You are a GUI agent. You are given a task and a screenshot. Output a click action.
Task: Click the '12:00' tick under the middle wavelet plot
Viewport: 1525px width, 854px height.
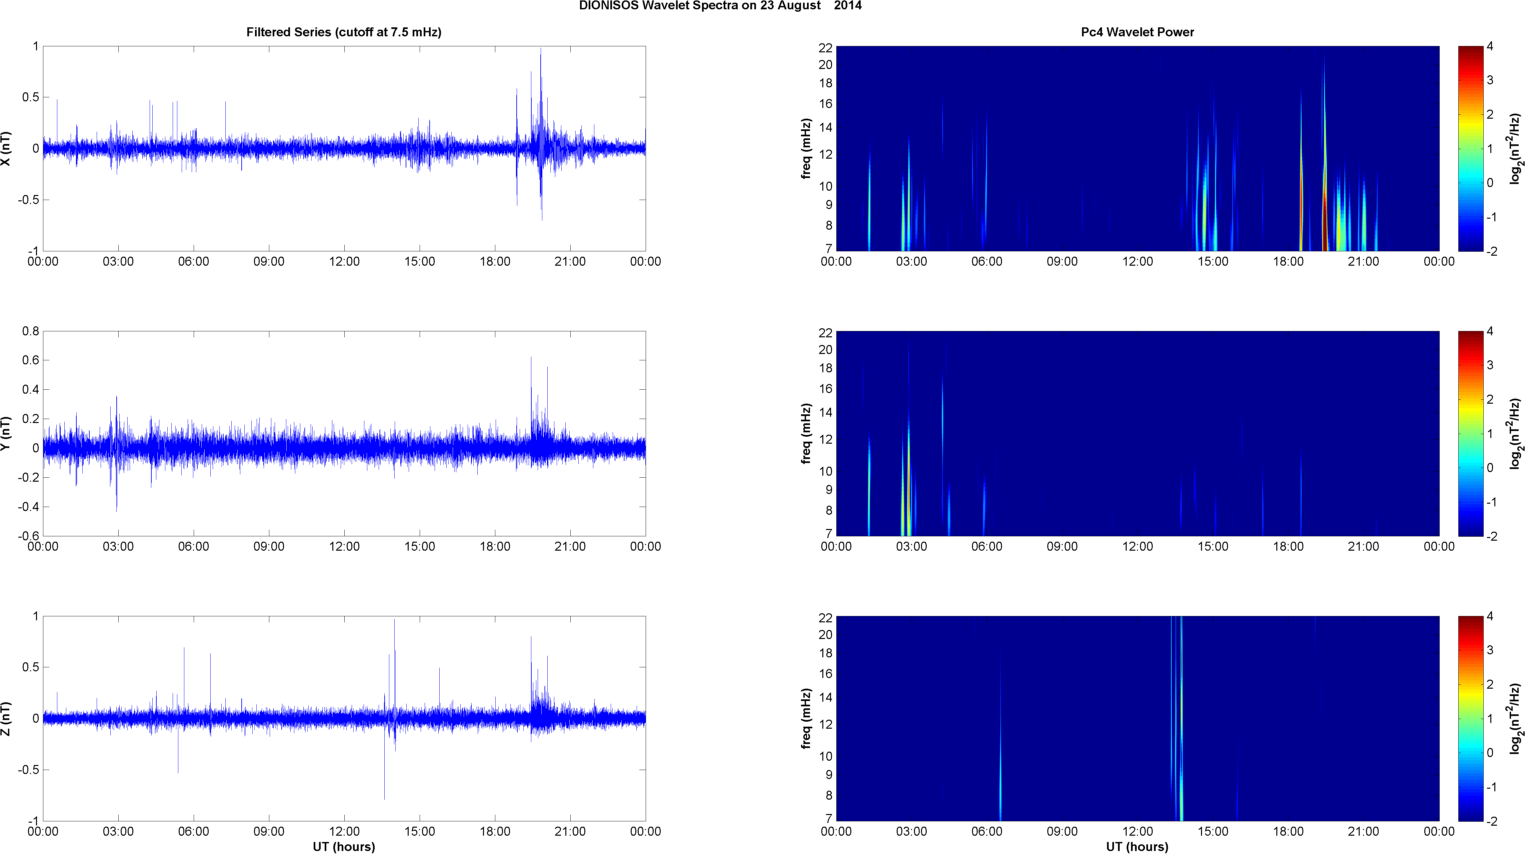1137,547
